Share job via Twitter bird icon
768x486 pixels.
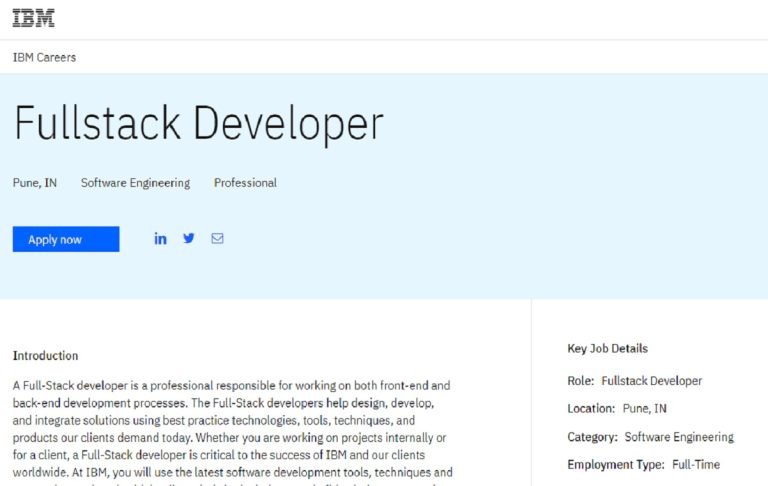click(x=189, y=238)
